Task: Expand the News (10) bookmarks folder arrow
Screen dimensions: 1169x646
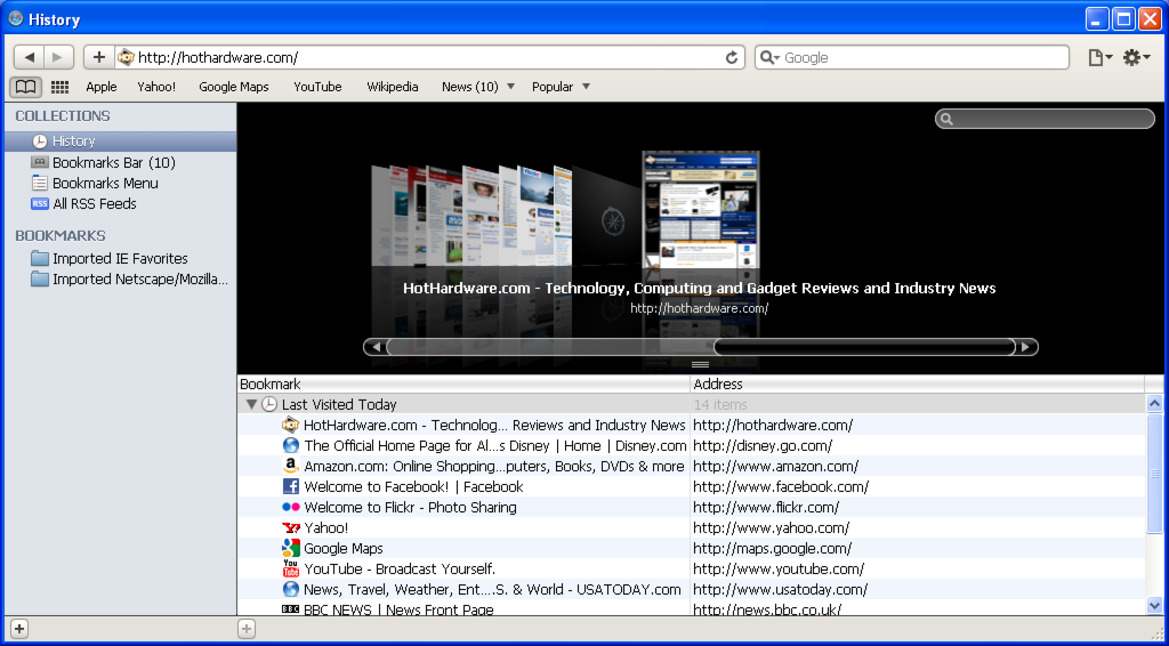Action: (511, 87)
